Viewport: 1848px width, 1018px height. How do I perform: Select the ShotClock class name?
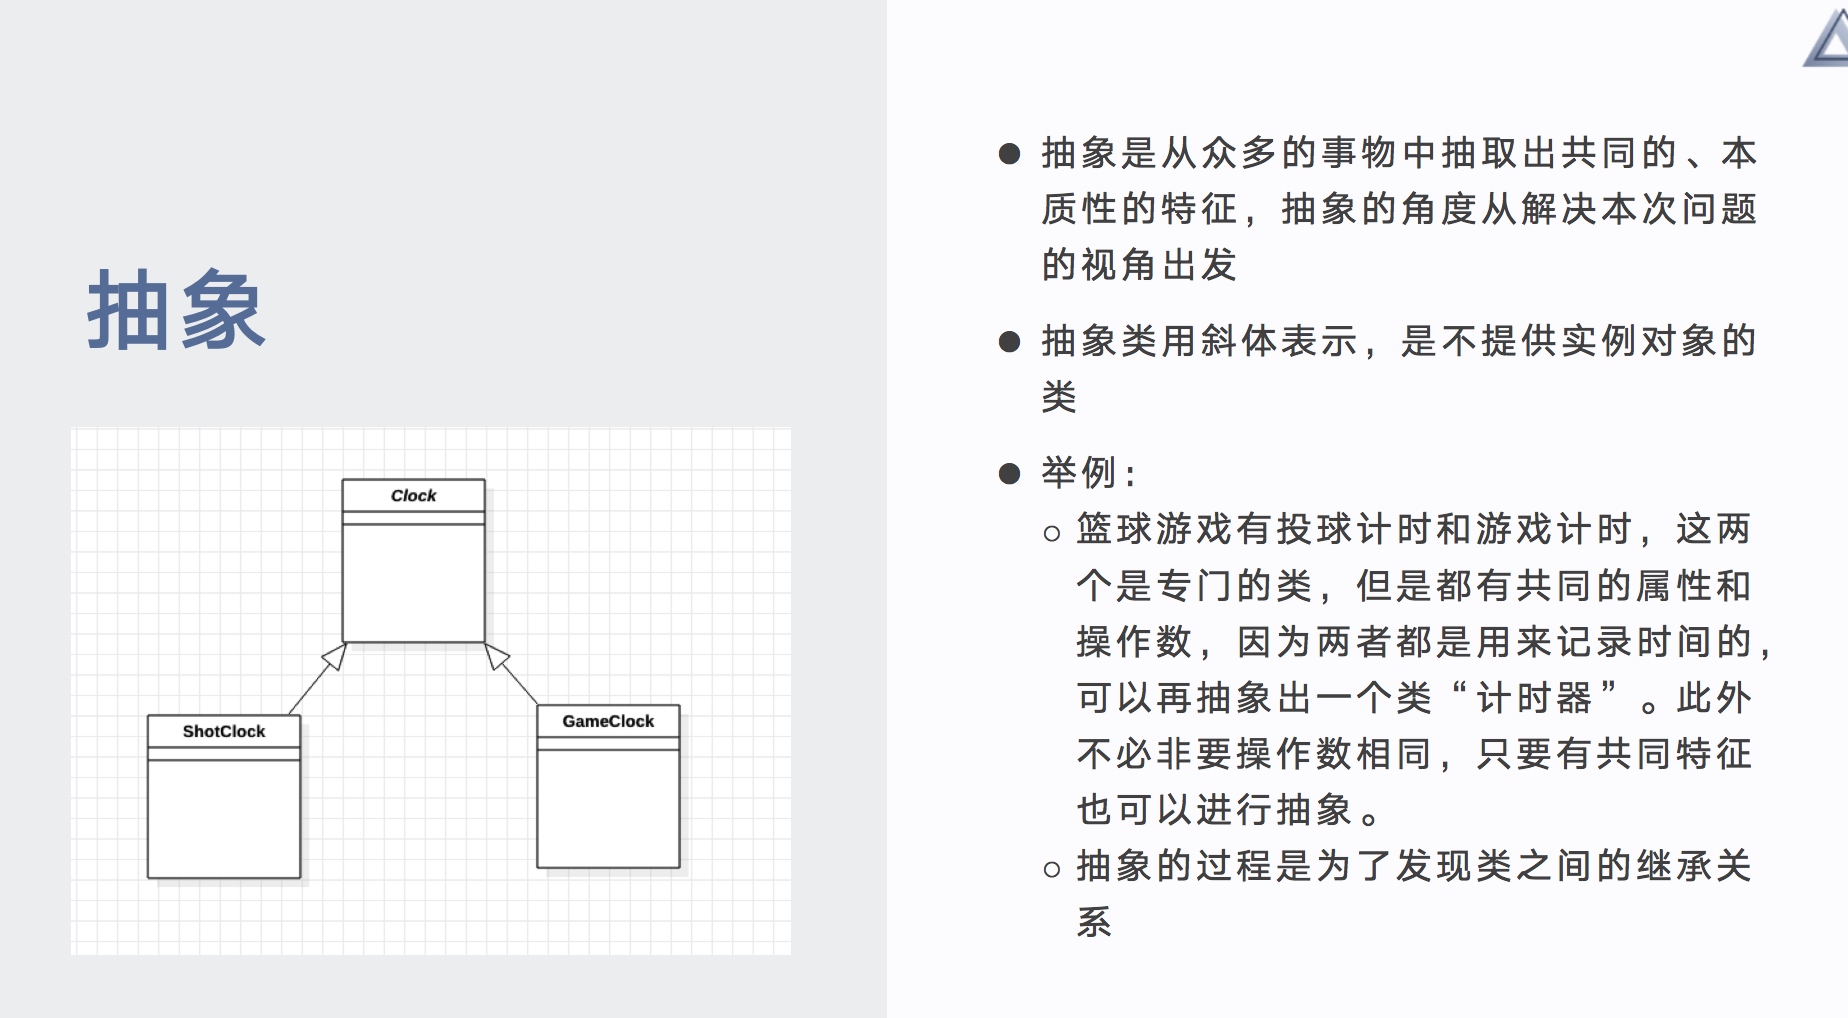pyautogui.click(x=224, y=731)
